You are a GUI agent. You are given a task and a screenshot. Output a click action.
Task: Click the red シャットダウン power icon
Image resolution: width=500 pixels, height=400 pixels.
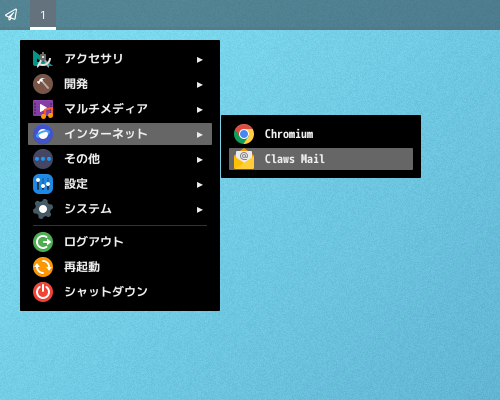point(43,292)
